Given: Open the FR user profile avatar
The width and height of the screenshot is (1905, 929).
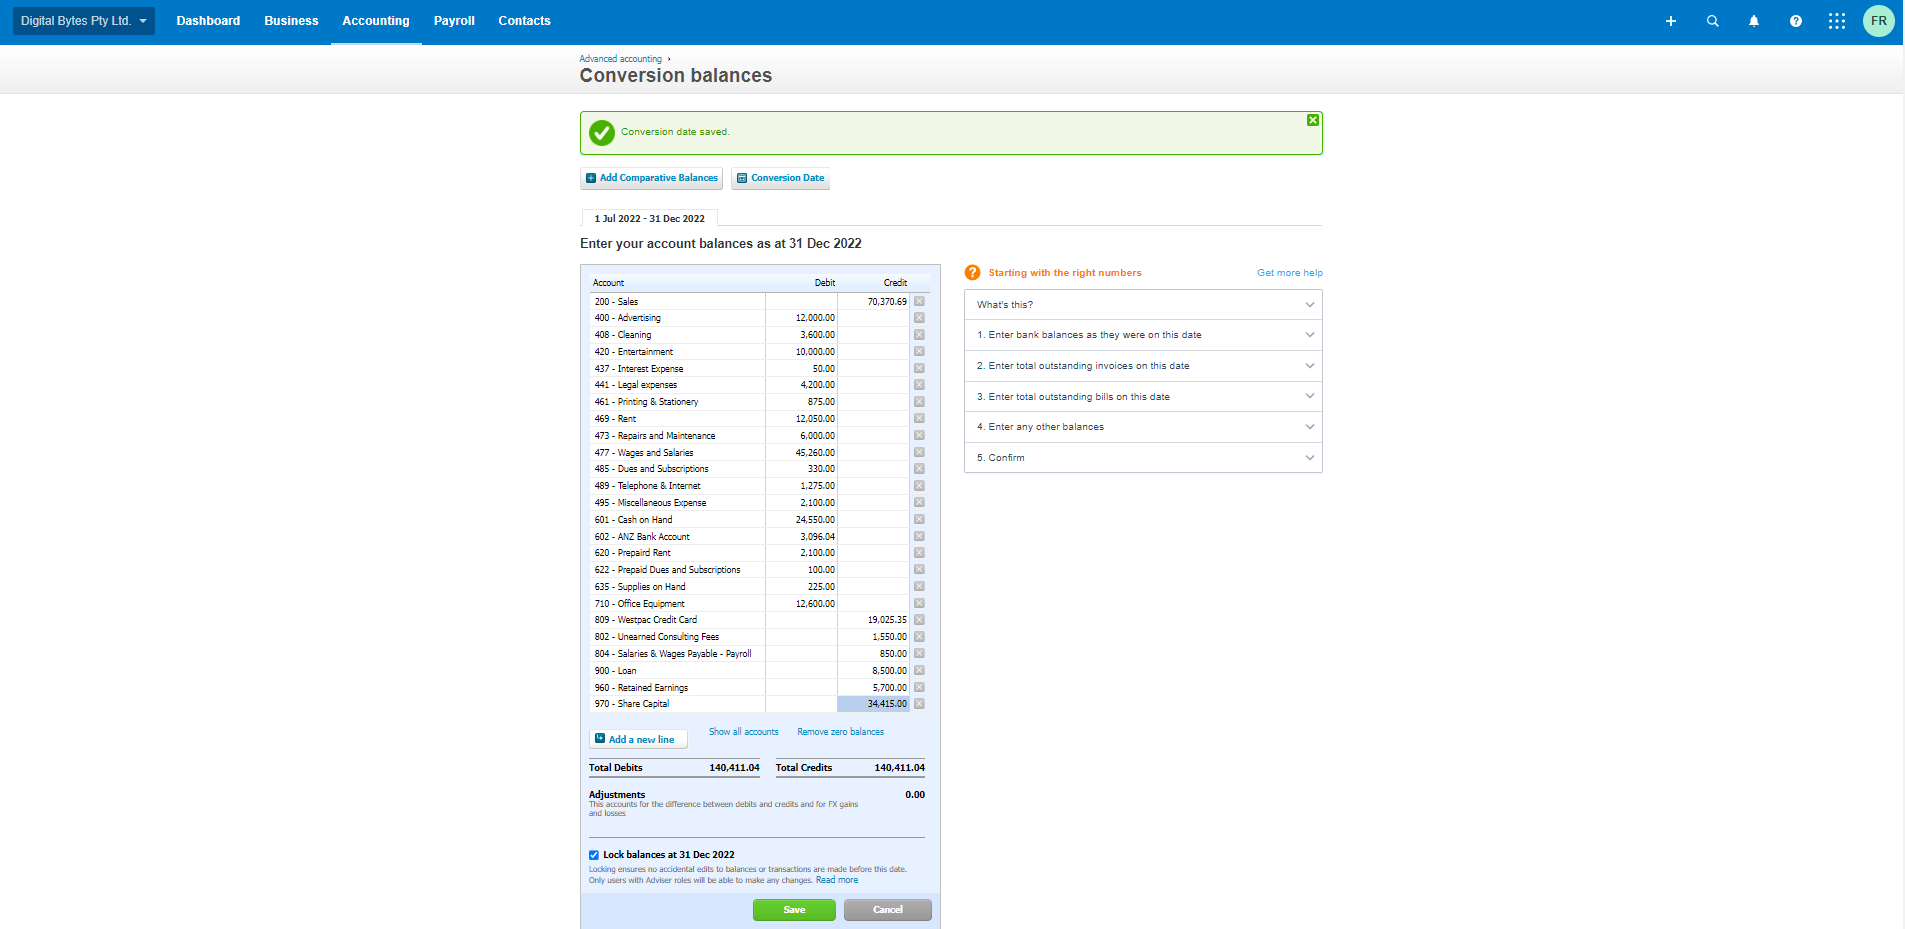Looking at the screenshot, I should [x=1879, y=21].
